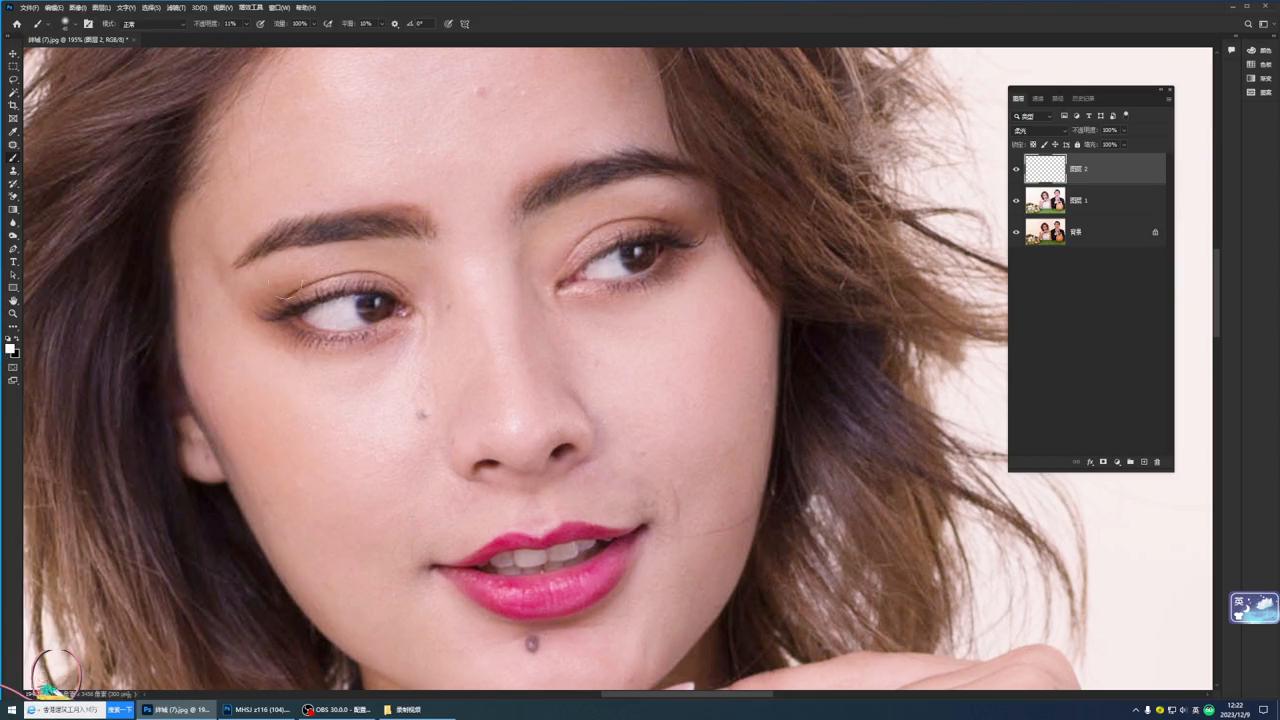The image size is (1280, 720).
Task: Toggle lock transparent pixels
Action: point(1033,145)
